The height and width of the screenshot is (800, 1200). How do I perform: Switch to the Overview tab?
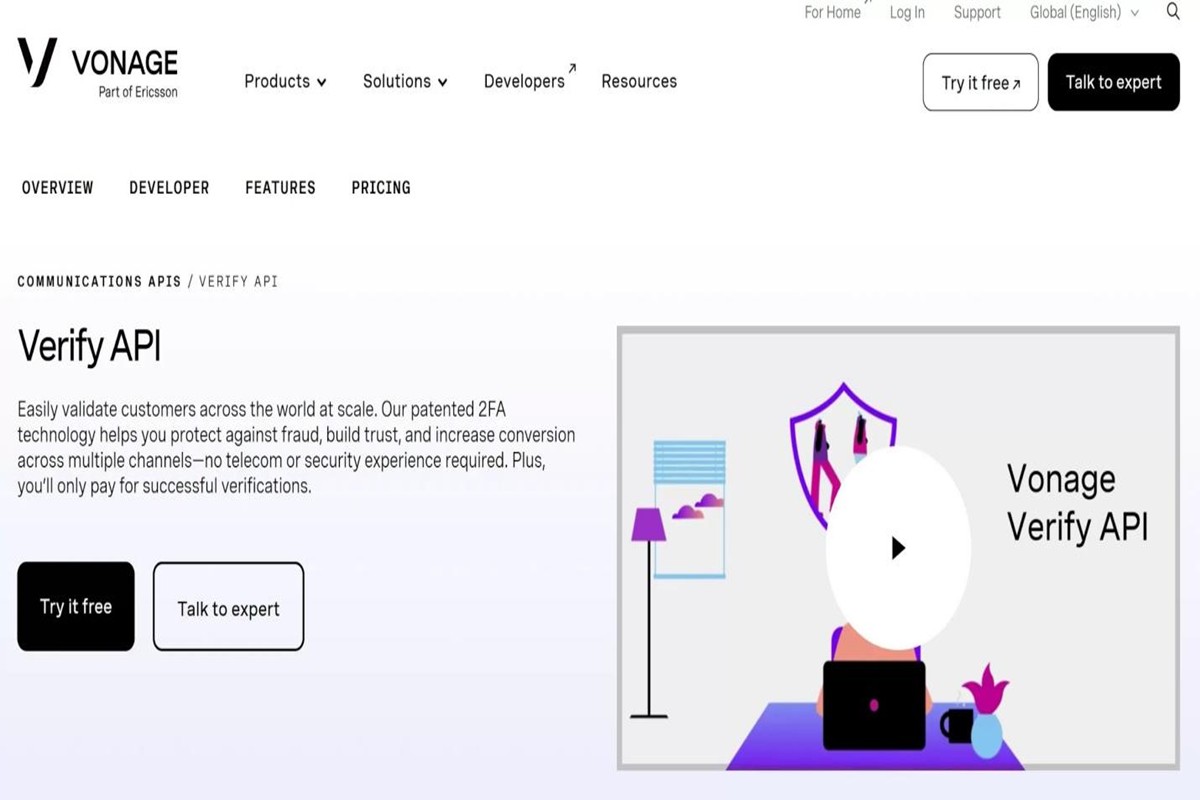pyautogui.click(x=58, y=188)
